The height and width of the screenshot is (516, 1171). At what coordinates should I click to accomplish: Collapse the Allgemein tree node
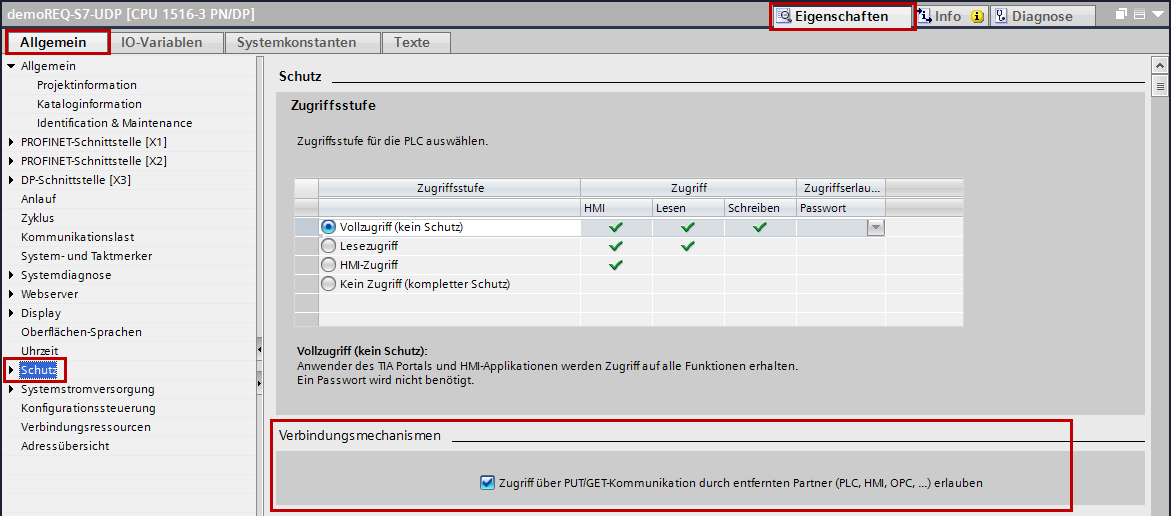click(11, 66)
